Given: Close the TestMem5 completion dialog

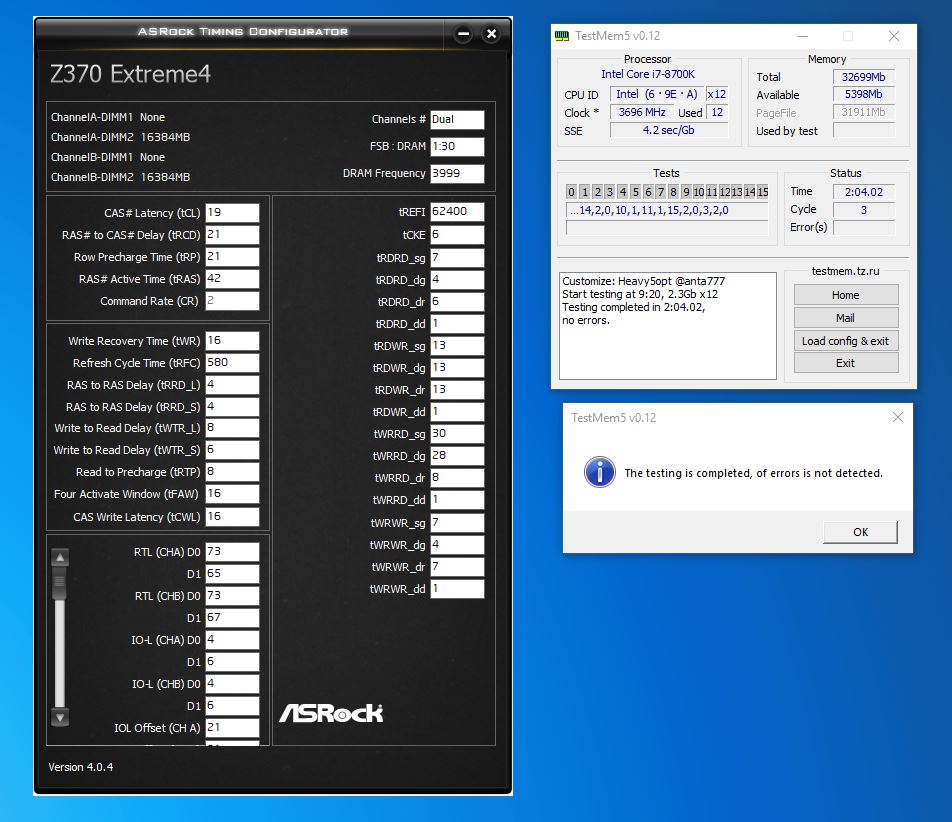Looking at the screenshot, I should tap(897, 417).
